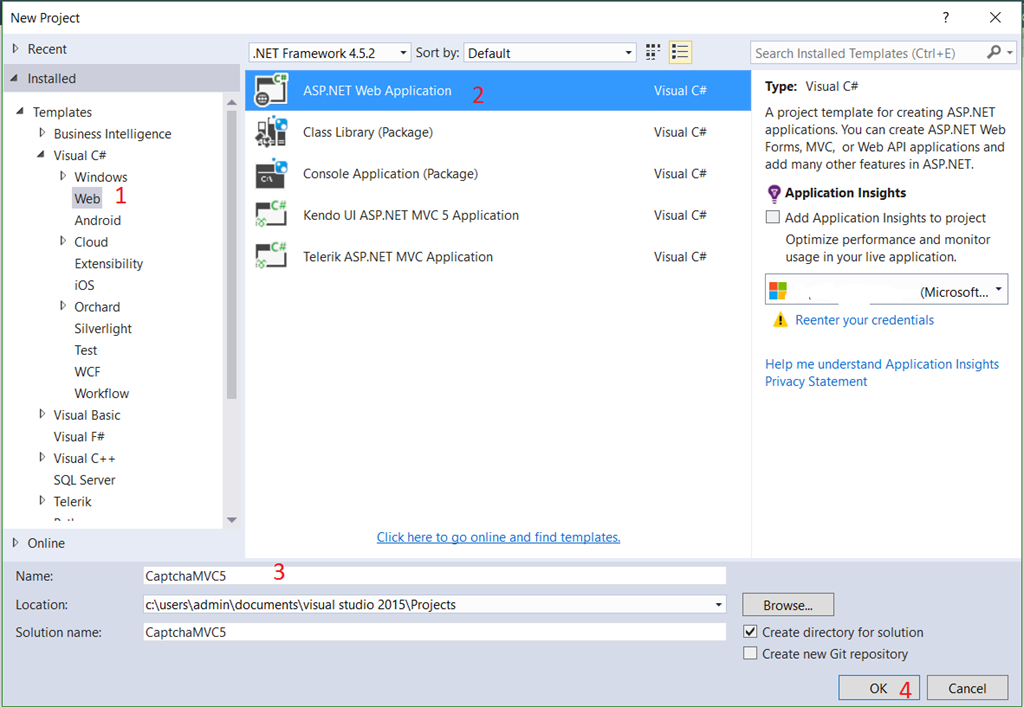Close the New Project dialog

click(995, 18)
